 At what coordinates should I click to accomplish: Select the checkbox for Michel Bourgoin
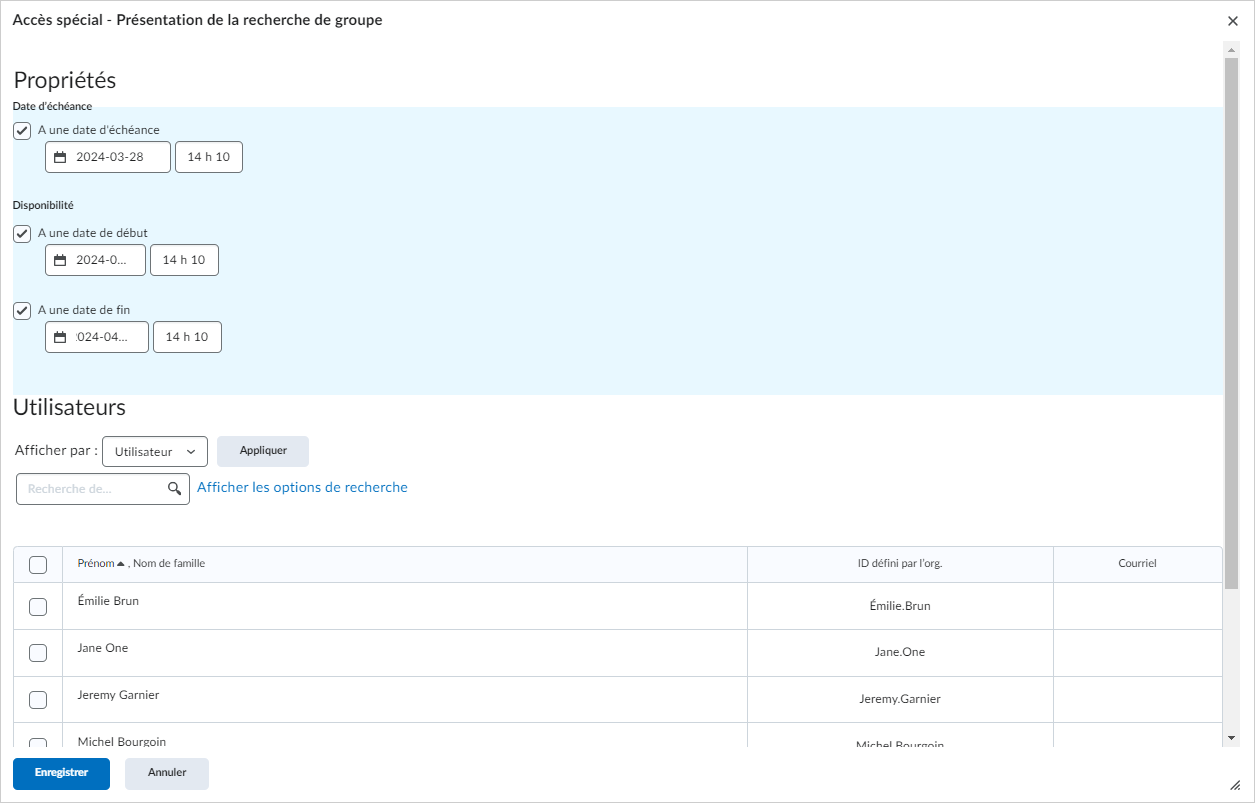(38, 743)
